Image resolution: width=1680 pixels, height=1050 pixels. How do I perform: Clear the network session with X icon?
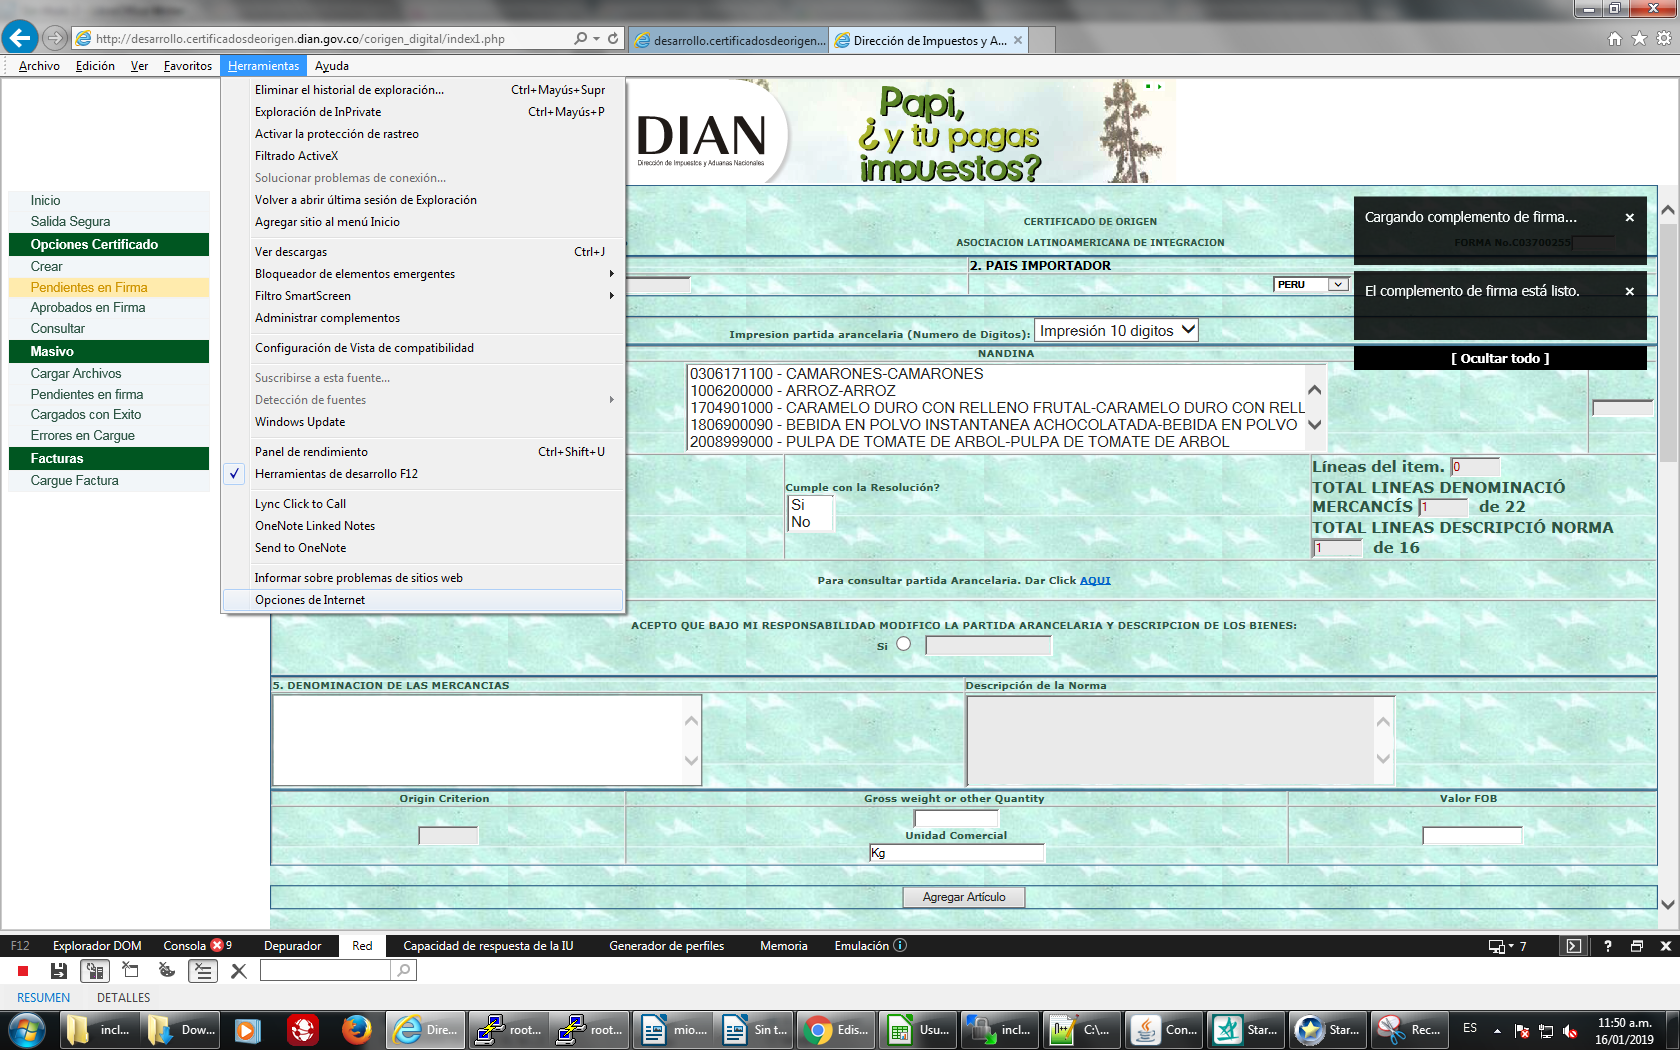coord(238,971)
